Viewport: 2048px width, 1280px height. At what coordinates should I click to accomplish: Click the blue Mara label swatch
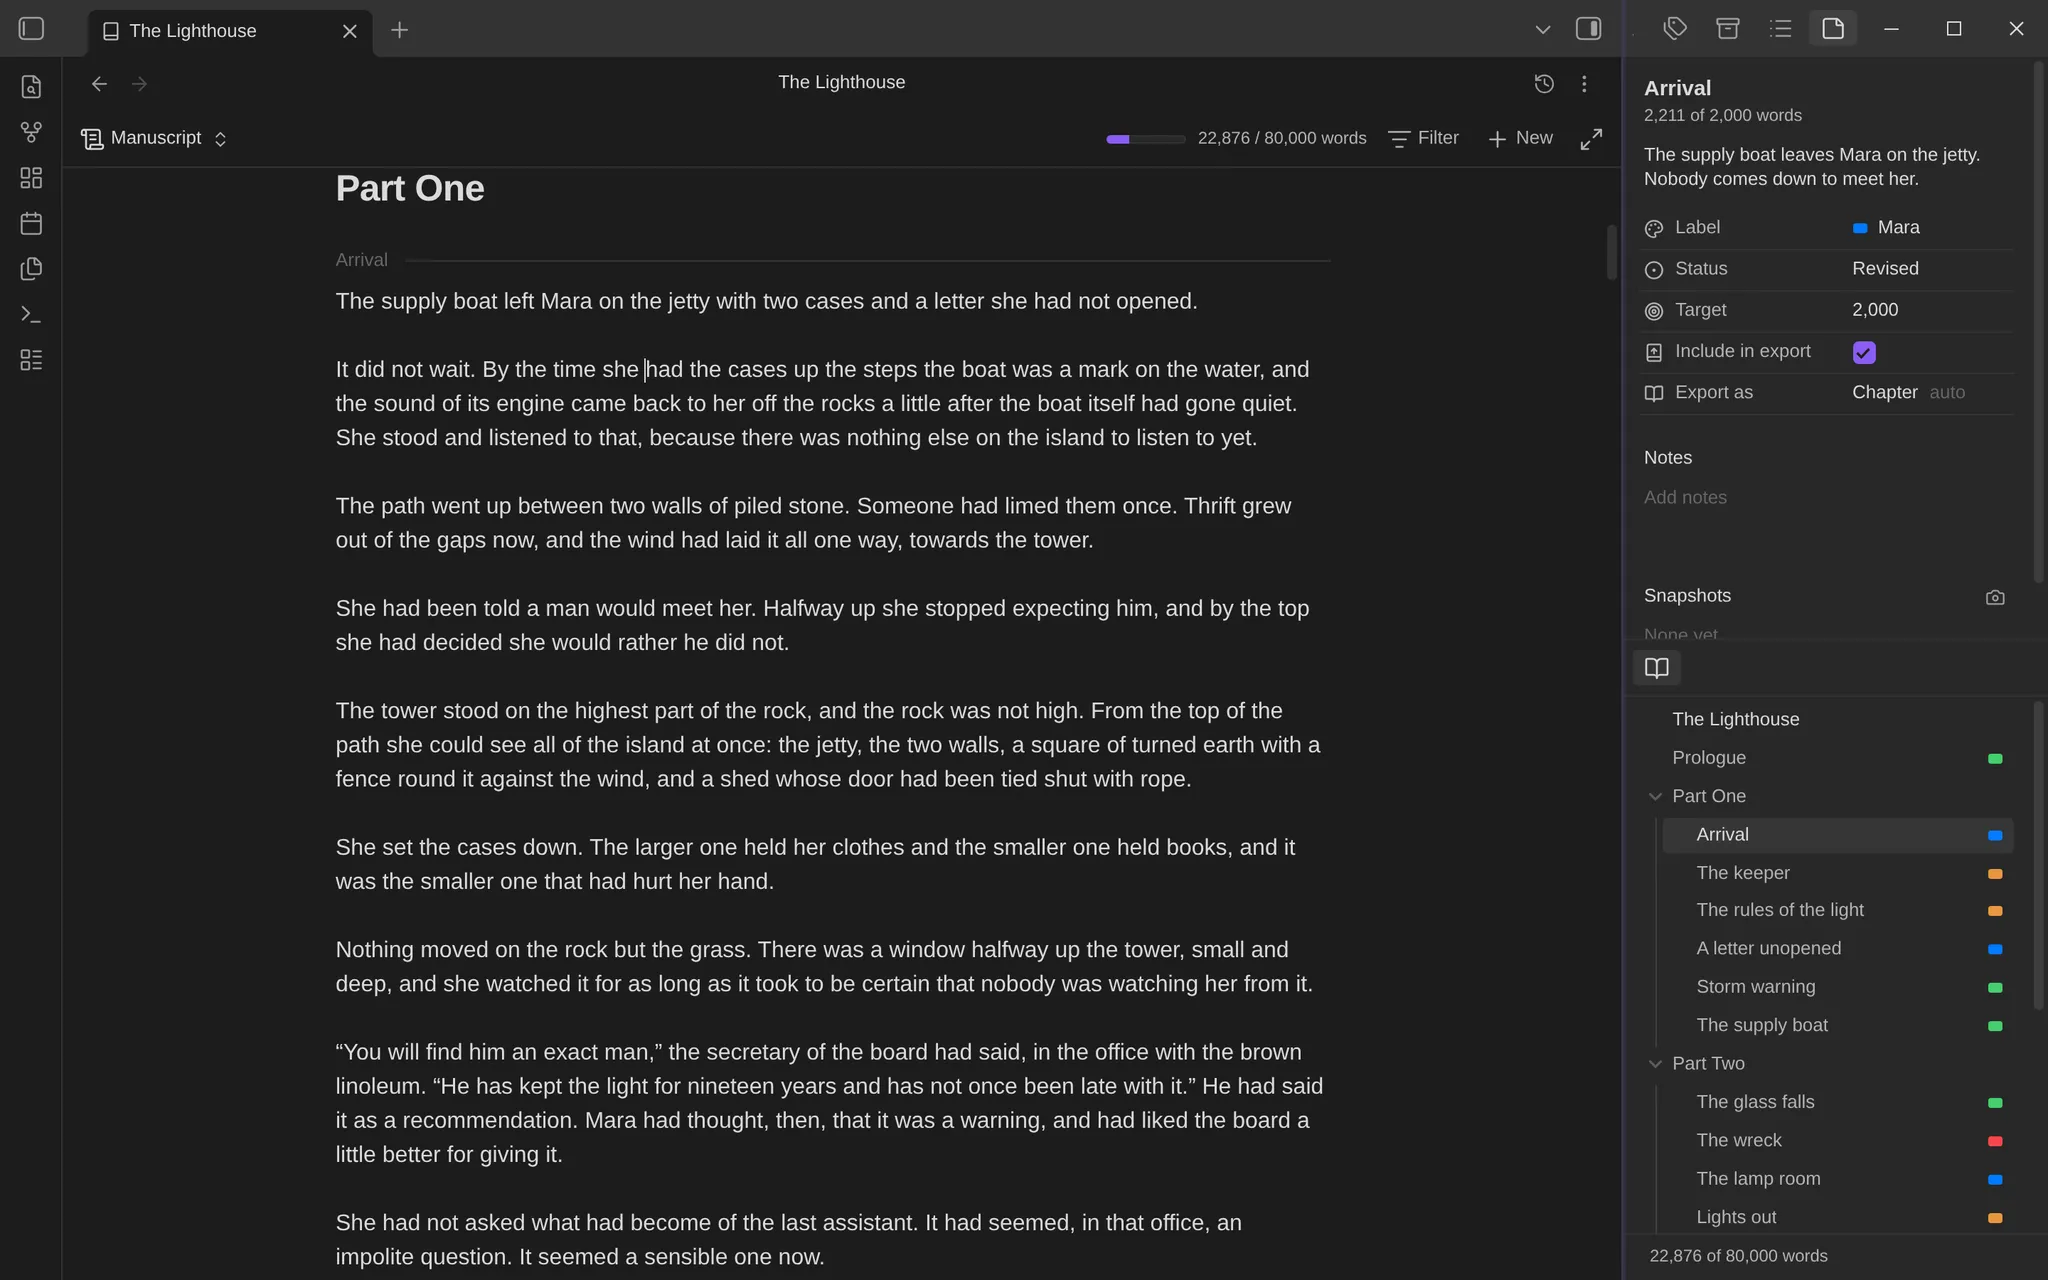[1860, 228]
